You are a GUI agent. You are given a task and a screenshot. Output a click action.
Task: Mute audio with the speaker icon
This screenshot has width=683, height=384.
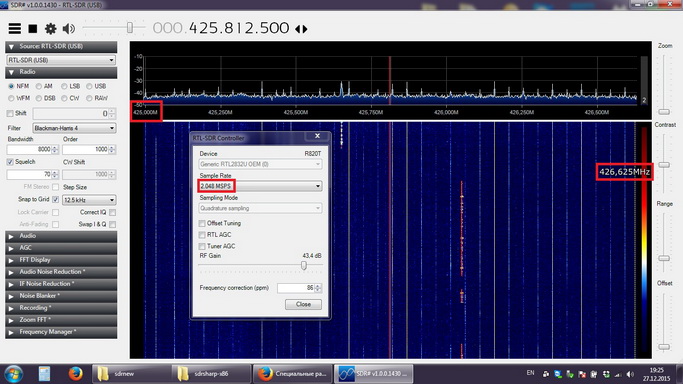click(69, 29)
